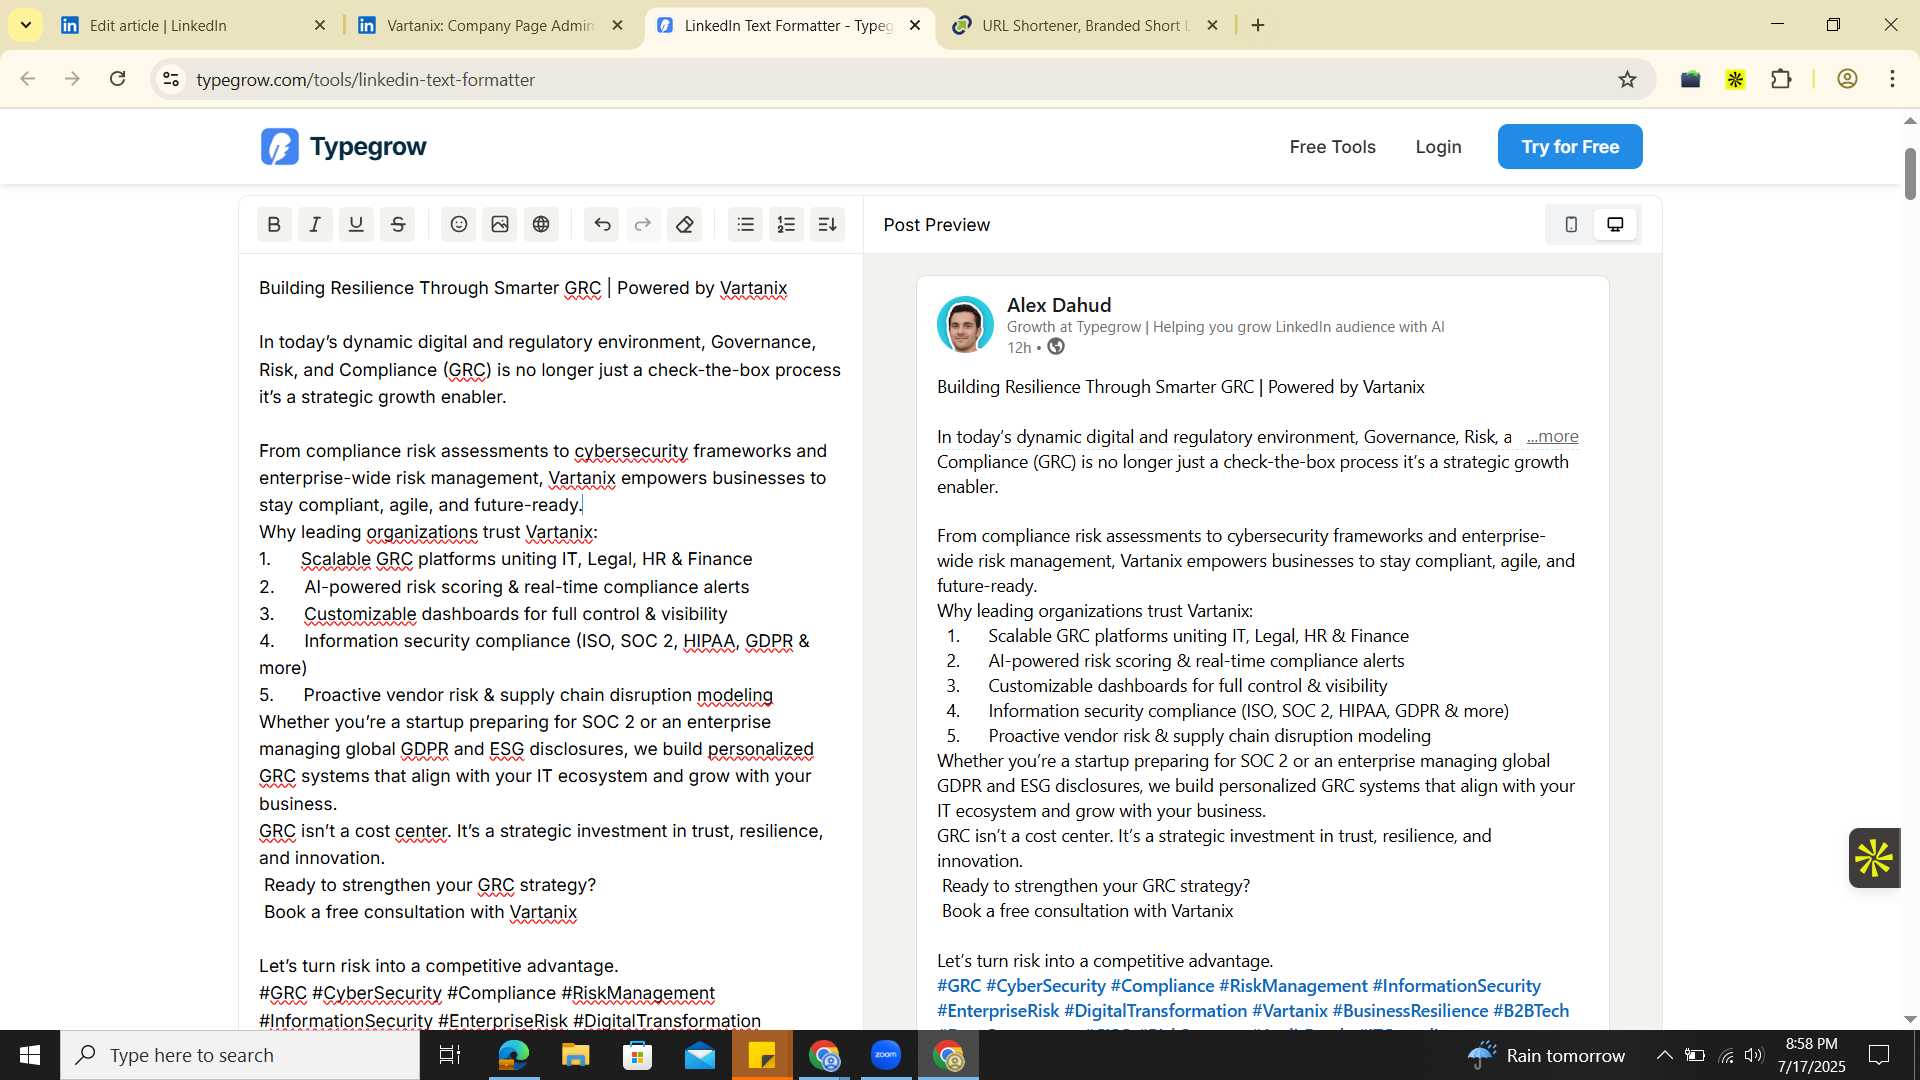Click the descending sort list icon

click(x=828, y=225)
